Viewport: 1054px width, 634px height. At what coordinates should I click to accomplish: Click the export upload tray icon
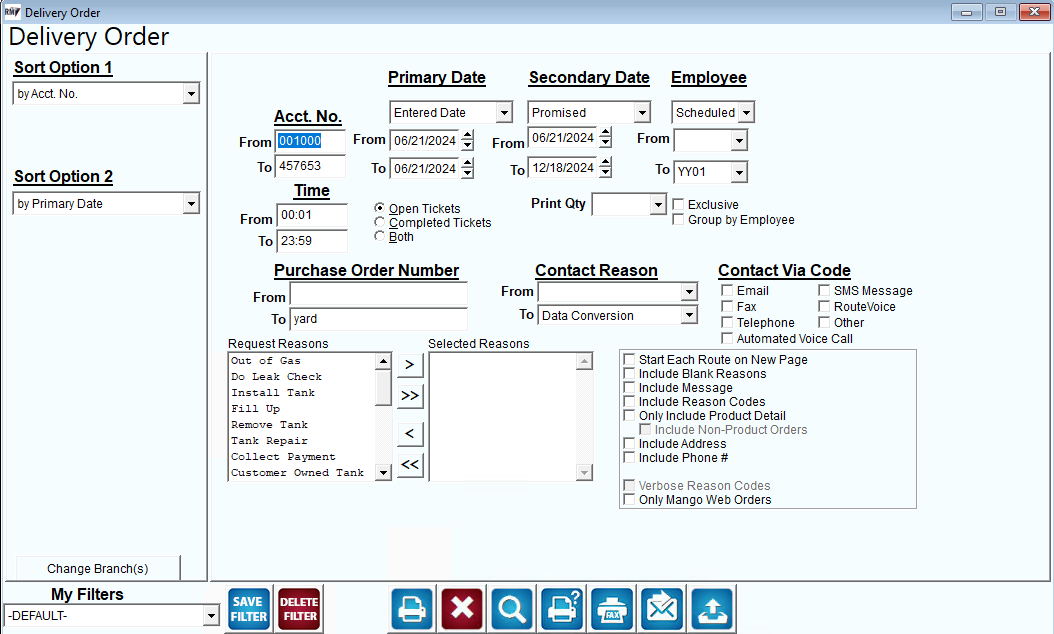click(713, 609)
